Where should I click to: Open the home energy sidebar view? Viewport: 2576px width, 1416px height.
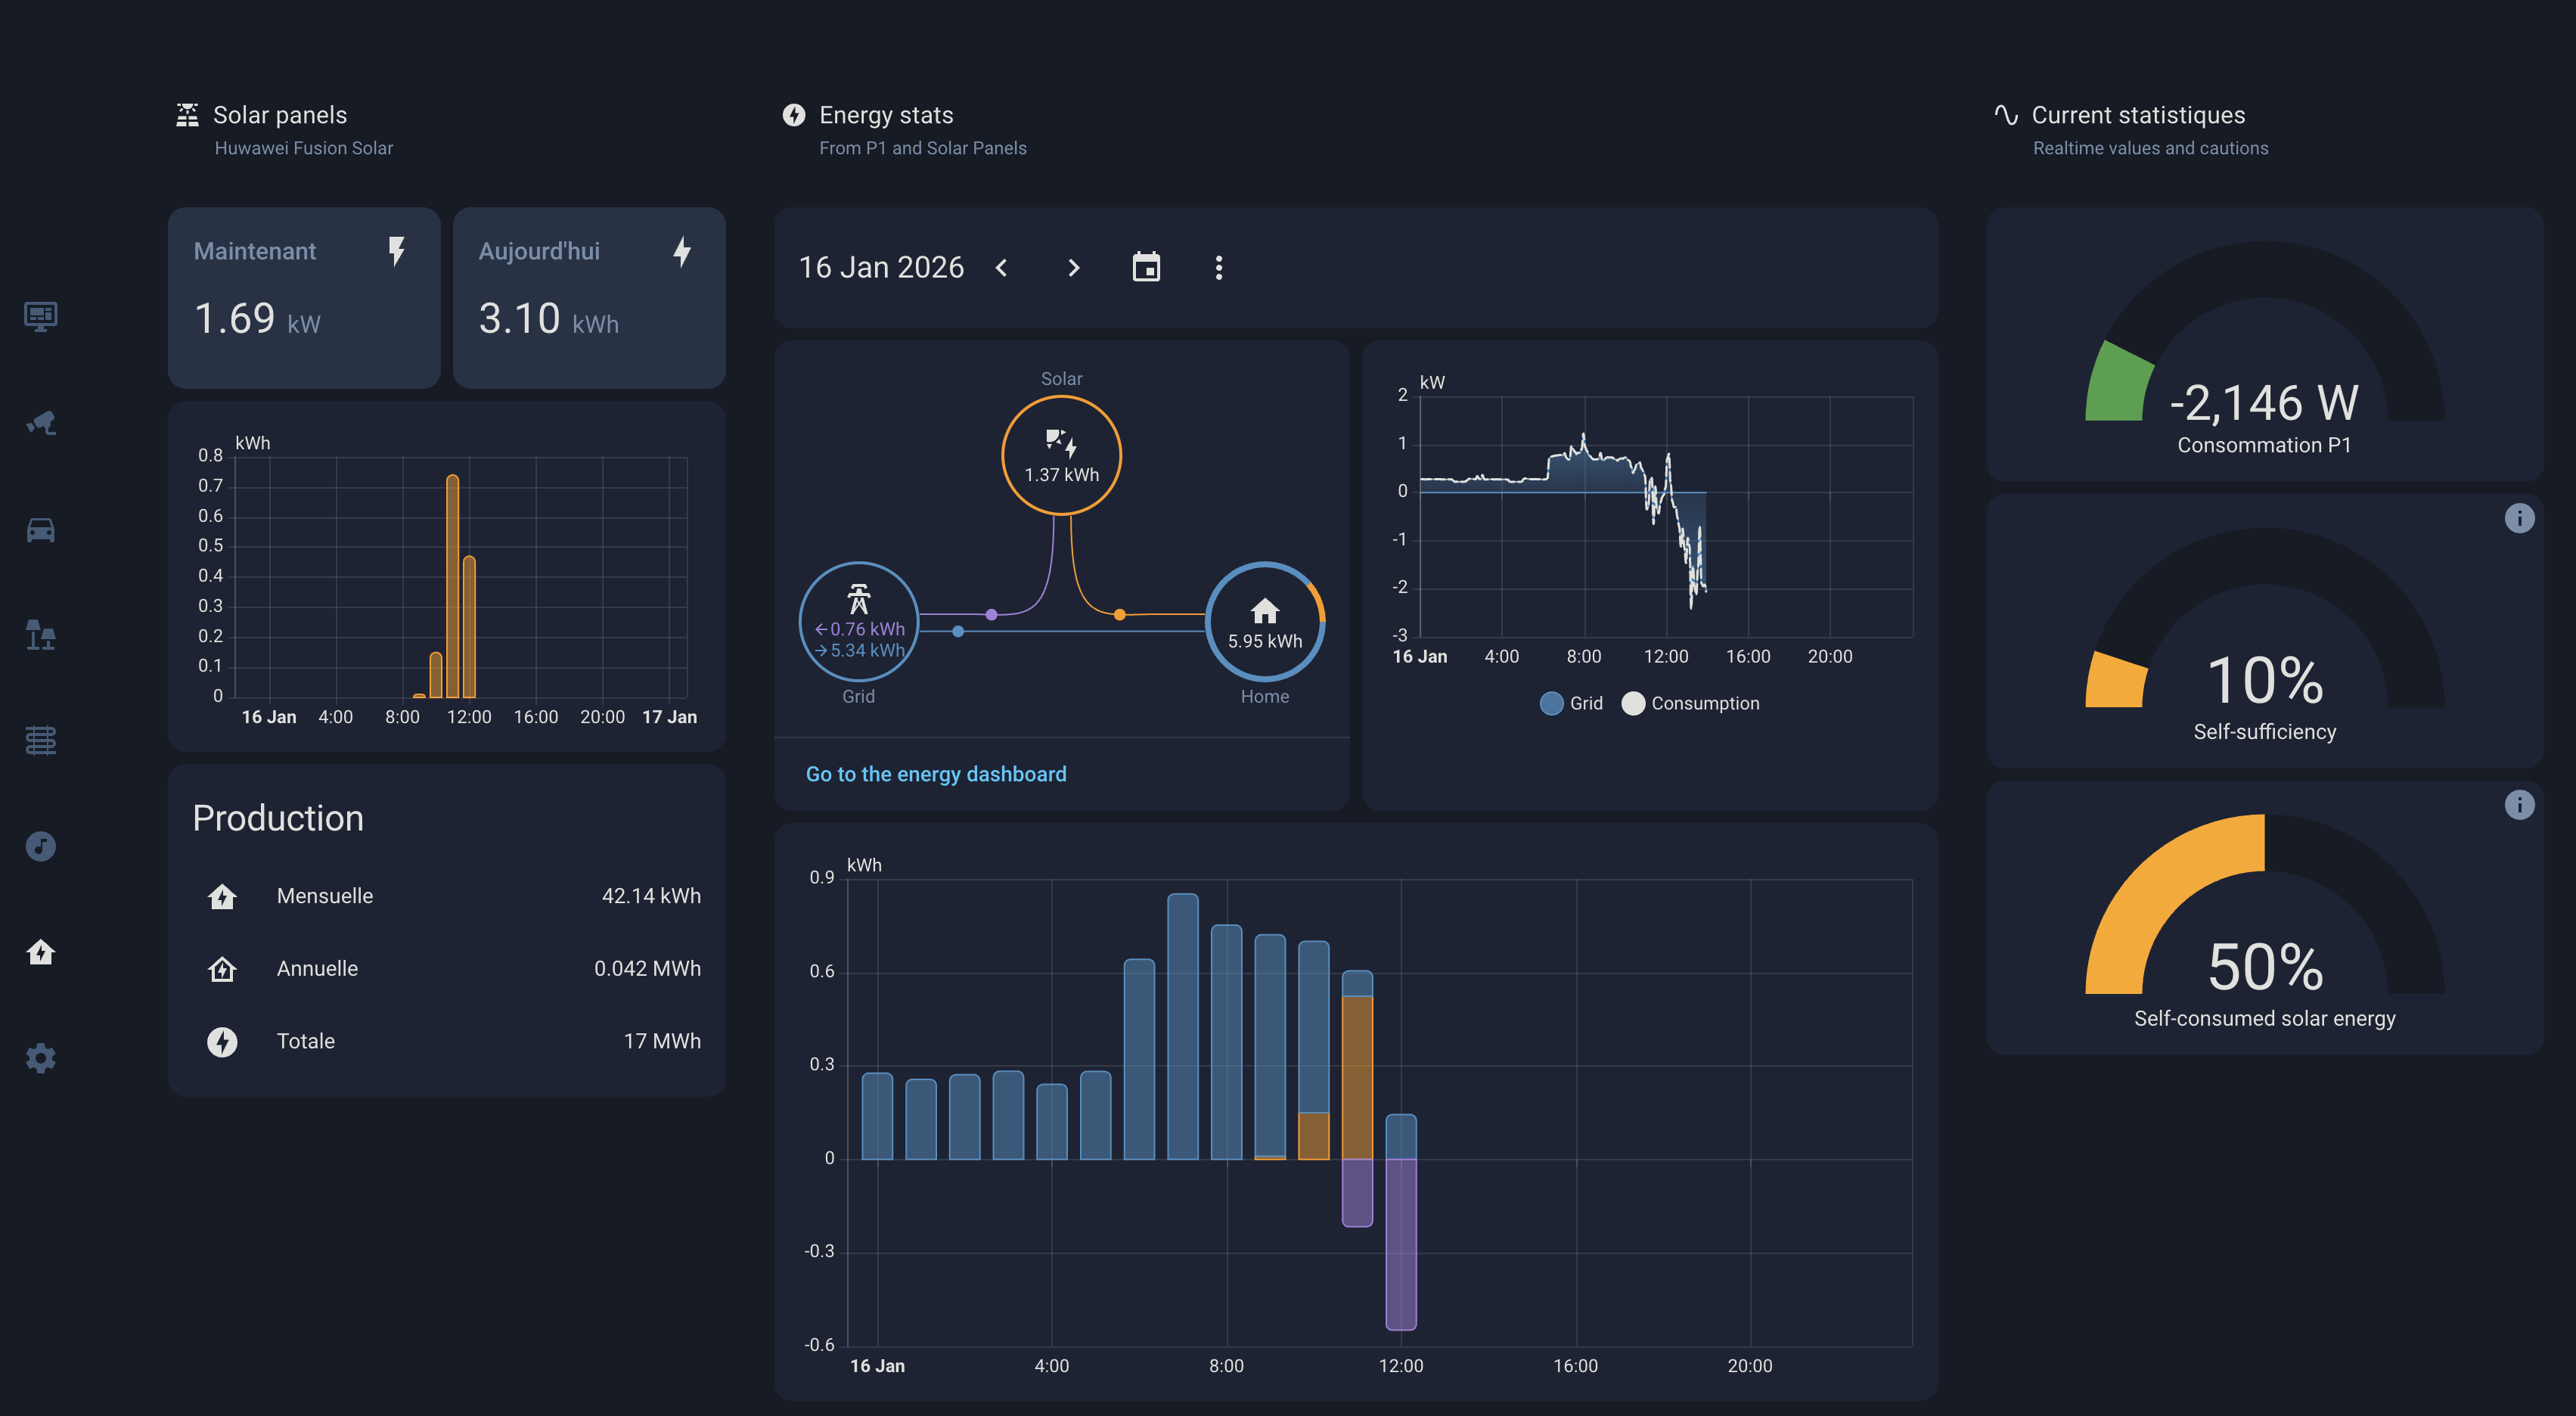tap(40, 952)
